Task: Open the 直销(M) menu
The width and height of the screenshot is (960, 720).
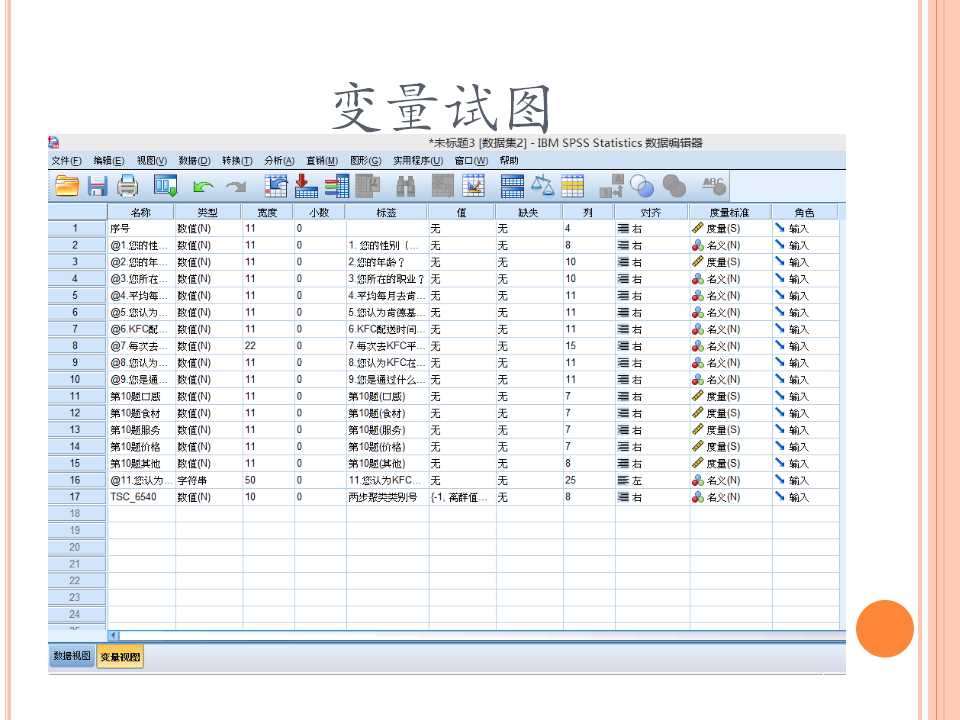Action: 322,160
